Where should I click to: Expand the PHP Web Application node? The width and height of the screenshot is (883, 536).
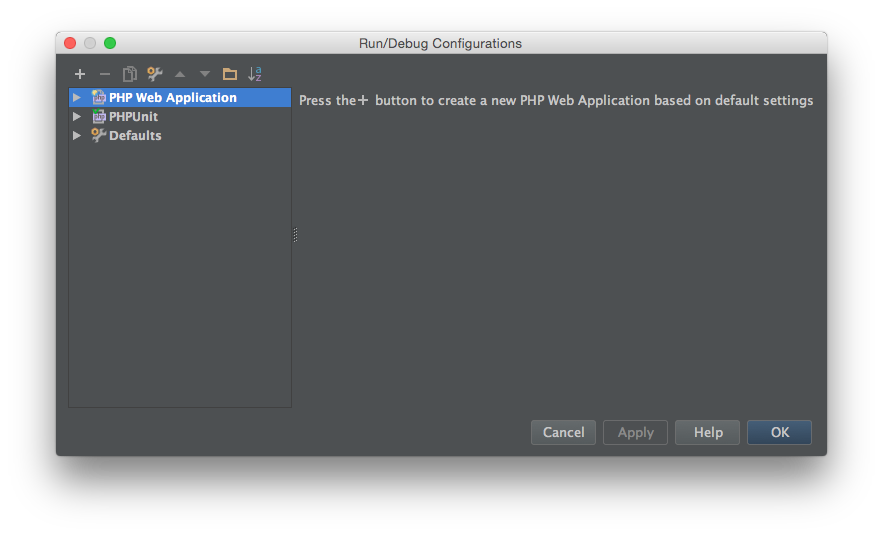[x=77, y=97]
